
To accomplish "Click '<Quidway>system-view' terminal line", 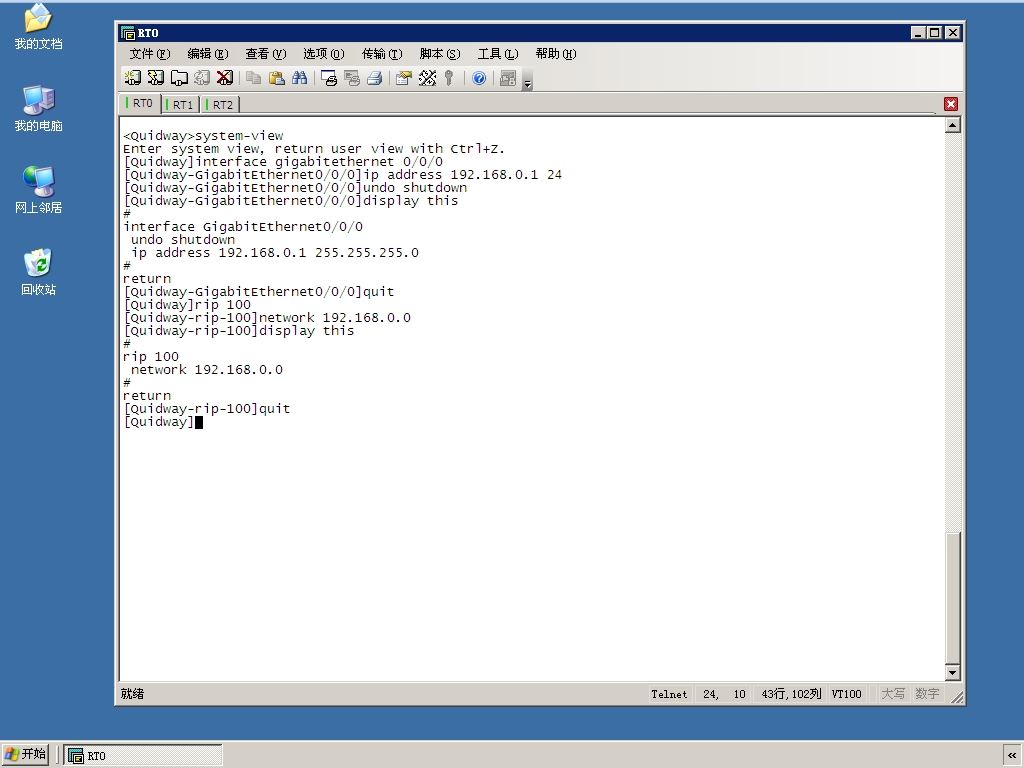I will [203, 136].
